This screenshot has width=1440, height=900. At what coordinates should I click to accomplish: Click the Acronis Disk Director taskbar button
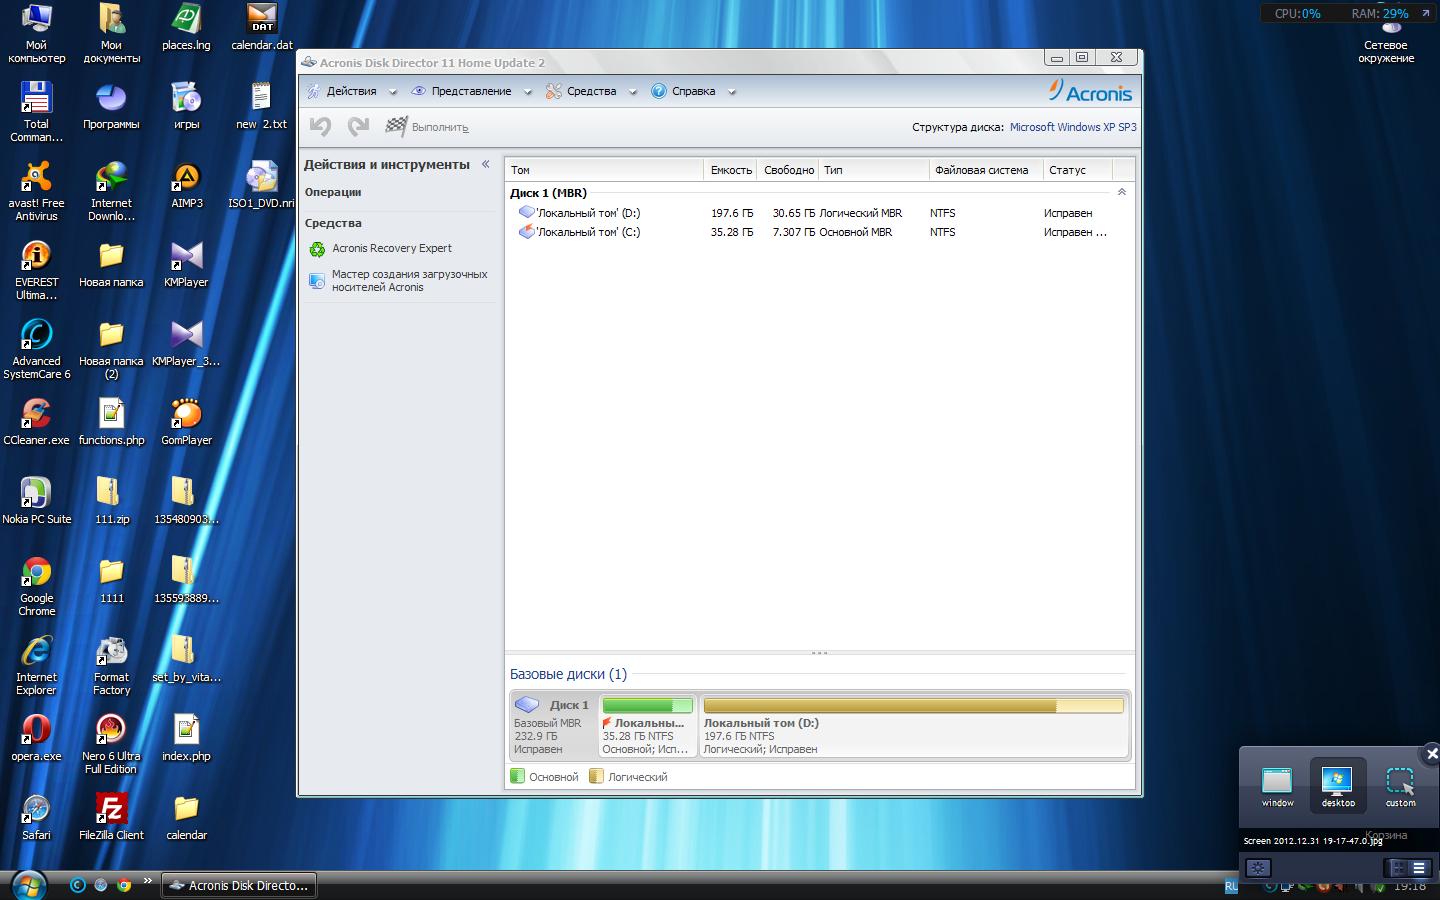click(240, 885)
